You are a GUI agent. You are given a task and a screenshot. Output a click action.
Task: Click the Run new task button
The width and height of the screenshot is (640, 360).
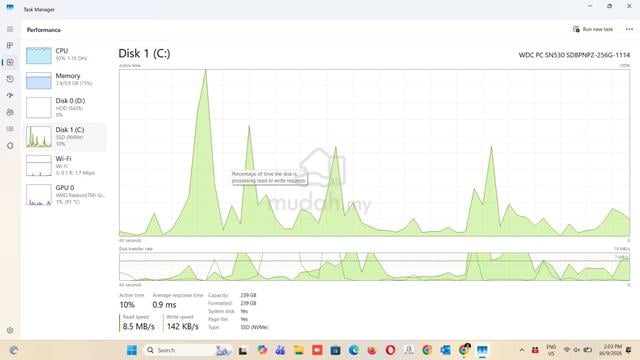(x=593, y=29)
